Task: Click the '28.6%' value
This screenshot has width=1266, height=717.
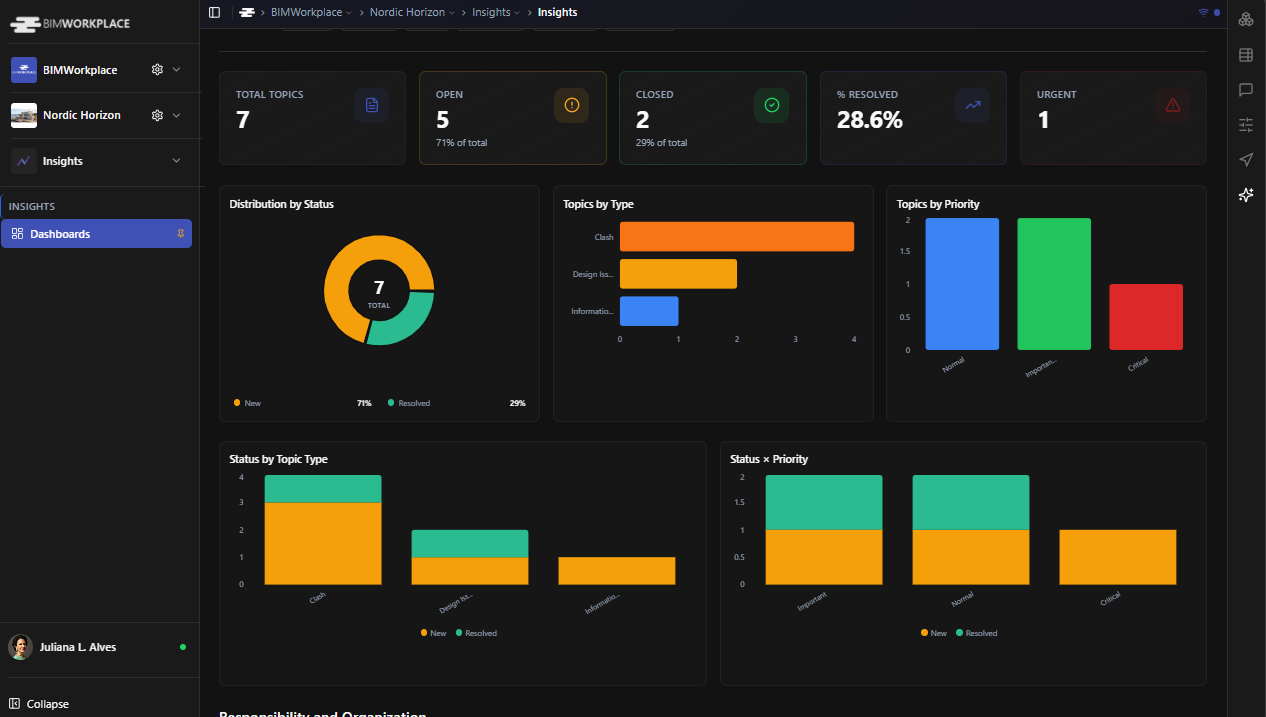Action: point(869,120)
